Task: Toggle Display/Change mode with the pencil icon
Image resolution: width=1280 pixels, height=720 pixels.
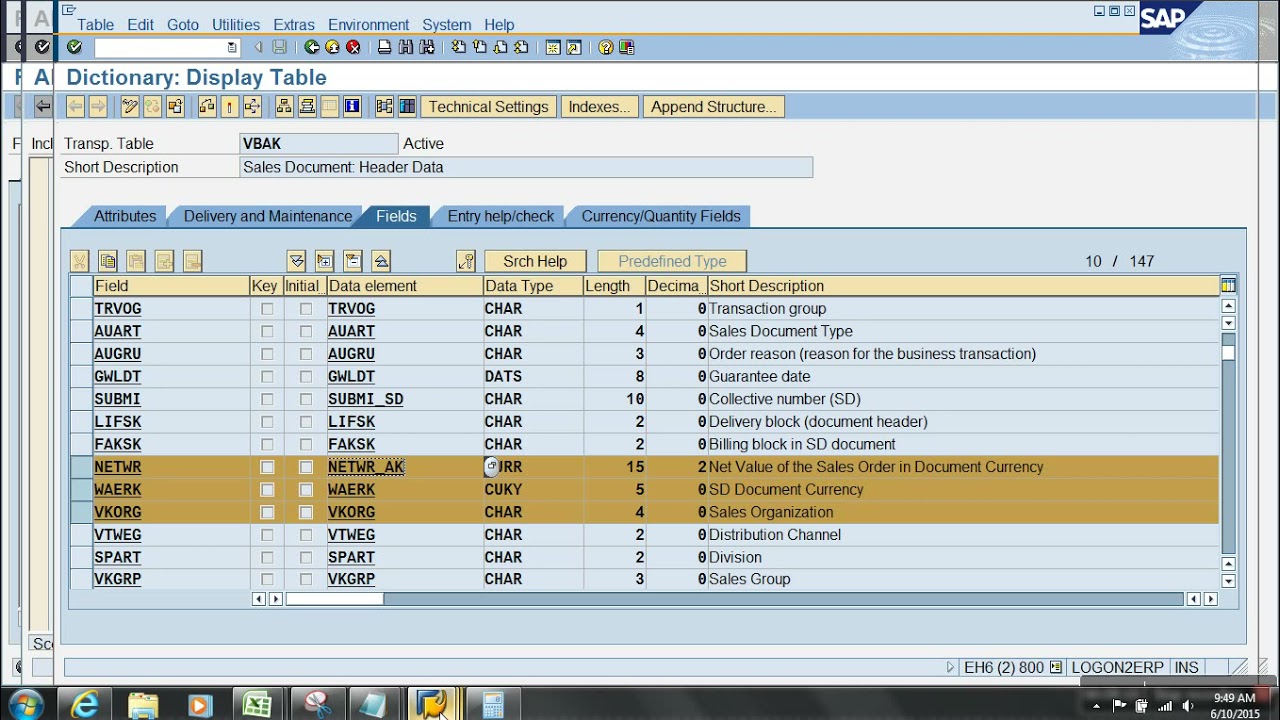Action: coord(129,107)
